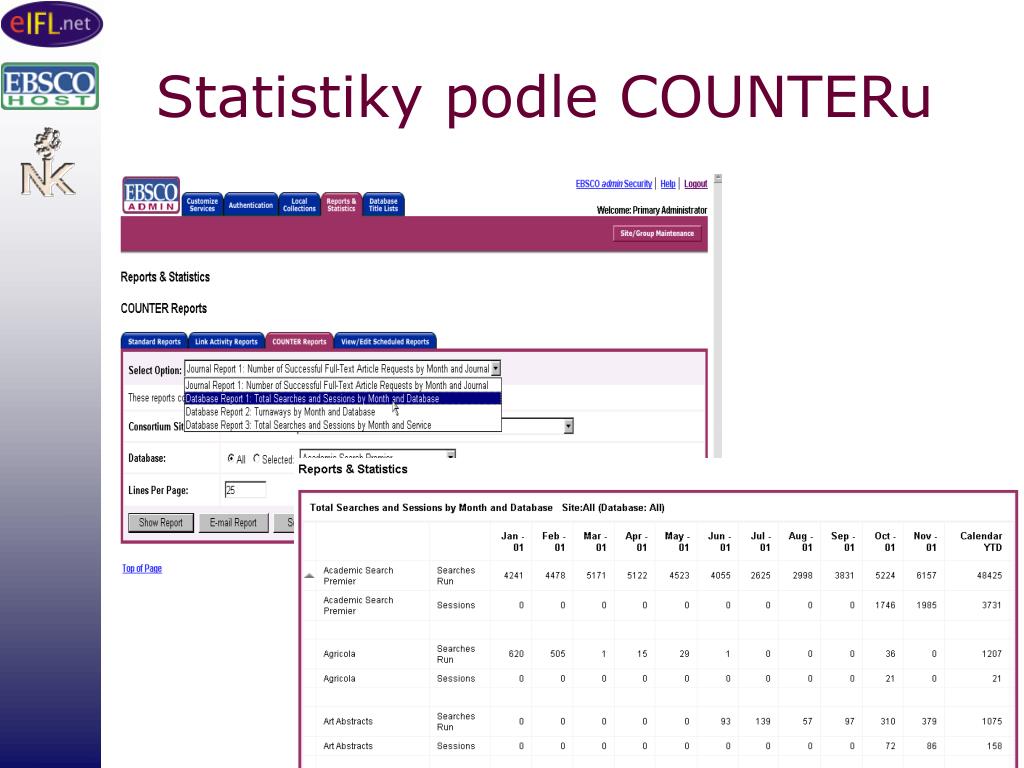The height and width of the screenshot is (768, 1024).
Task: Click the Logout link
Action: (x=696, y=184)
